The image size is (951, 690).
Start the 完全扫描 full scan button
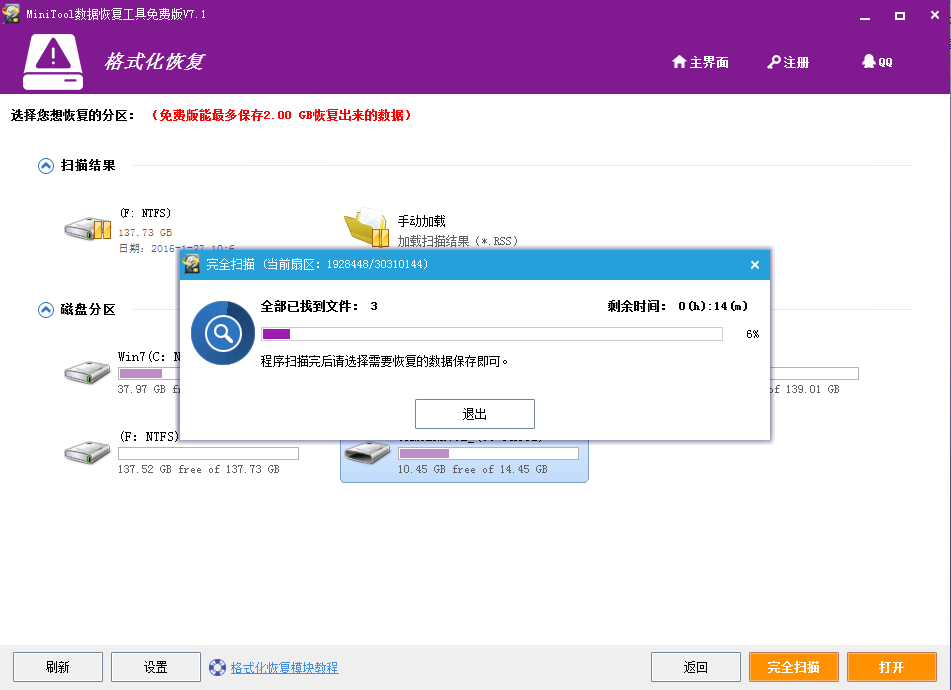click(x=794, y=667)
